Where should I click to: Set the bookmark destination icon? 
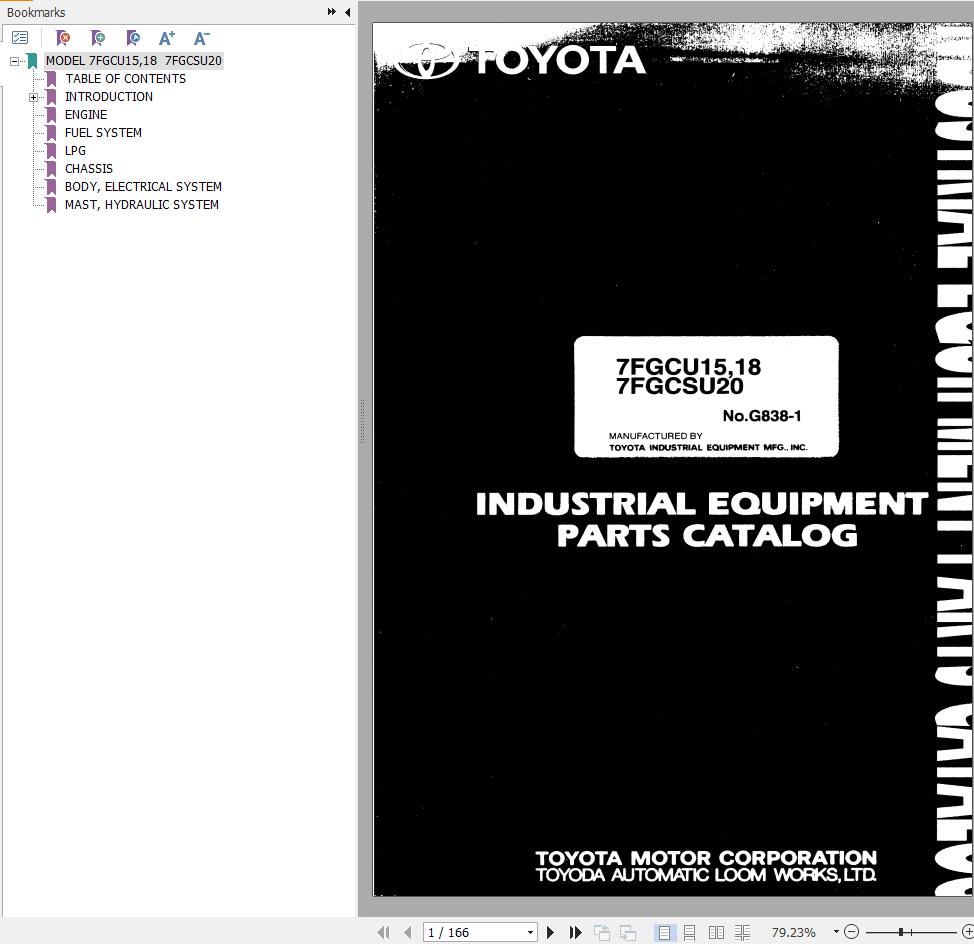[x=133, y=38]
